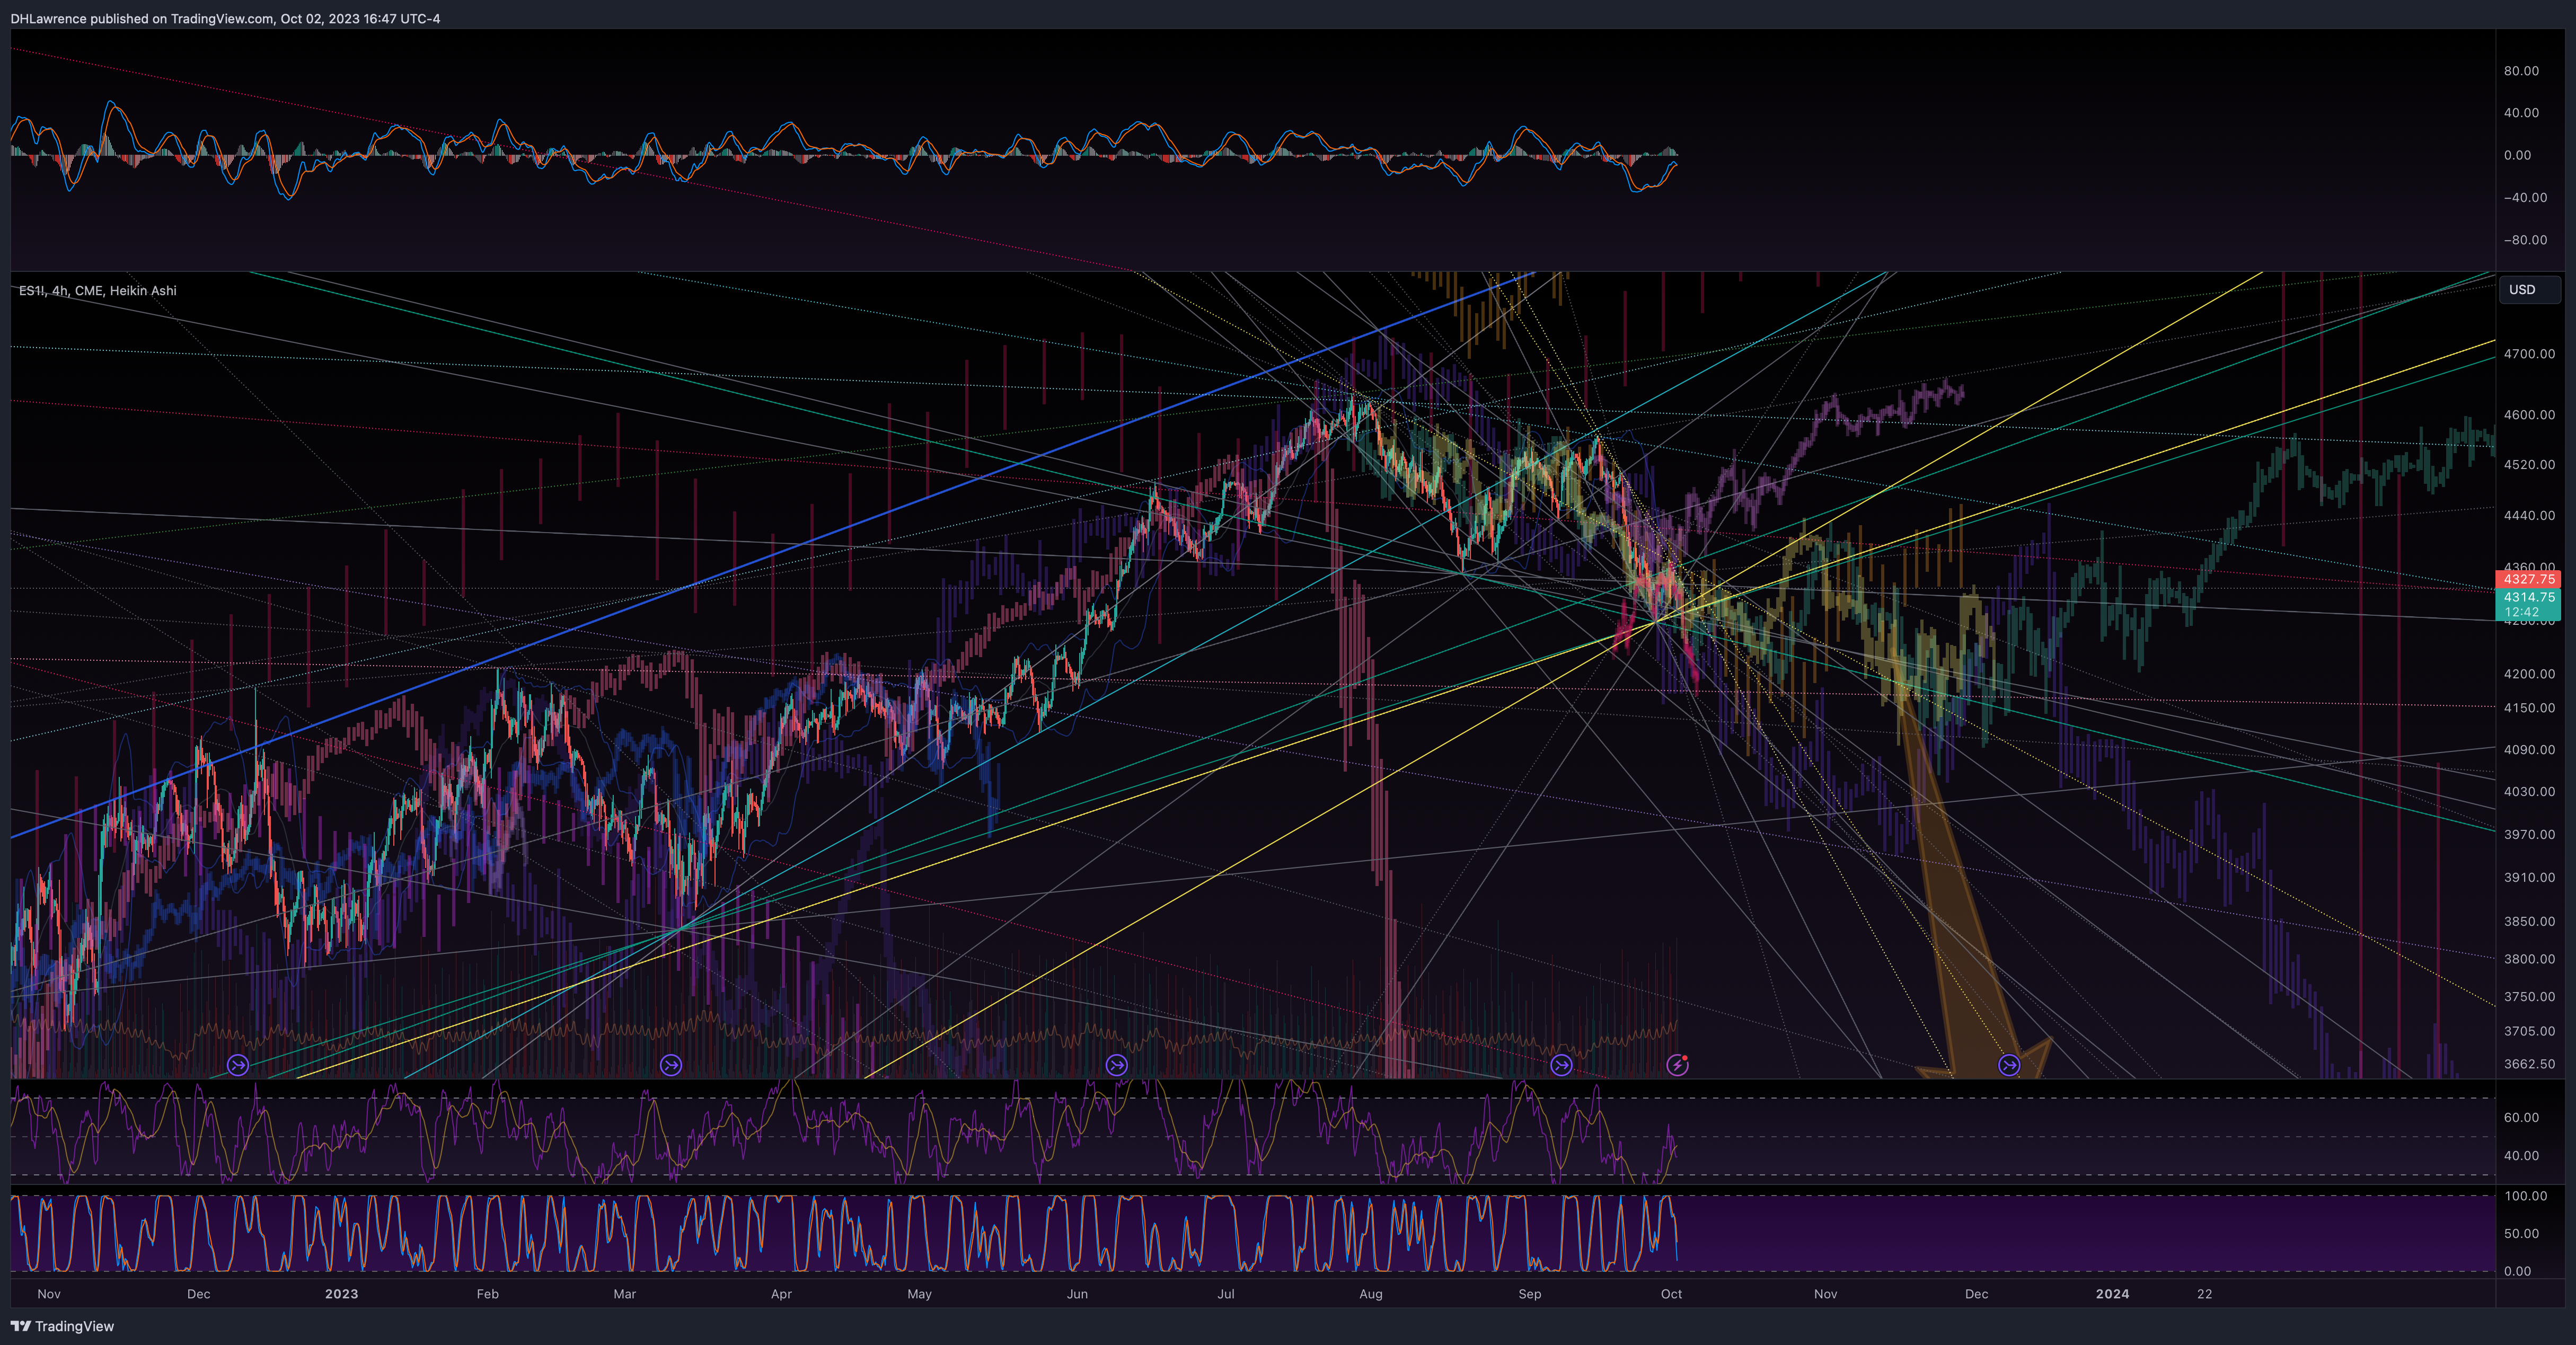
Task: Click the rollover marker icon in mid-June
Action: coord(1117,1065)
